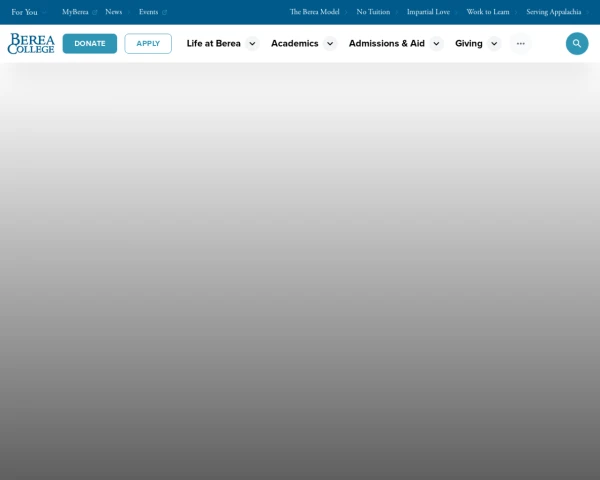Expand the Admissions & Aid chevron

436,44
